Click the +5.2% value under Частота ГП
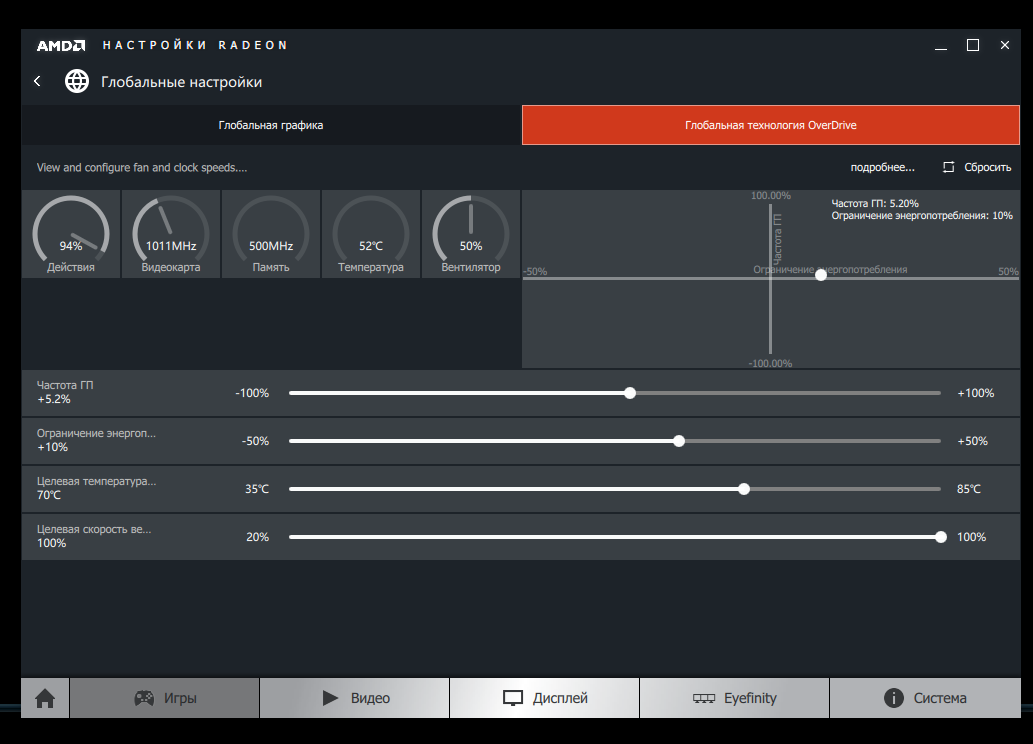Screen dimensions: 1033x744 click(x=54, y=399)
